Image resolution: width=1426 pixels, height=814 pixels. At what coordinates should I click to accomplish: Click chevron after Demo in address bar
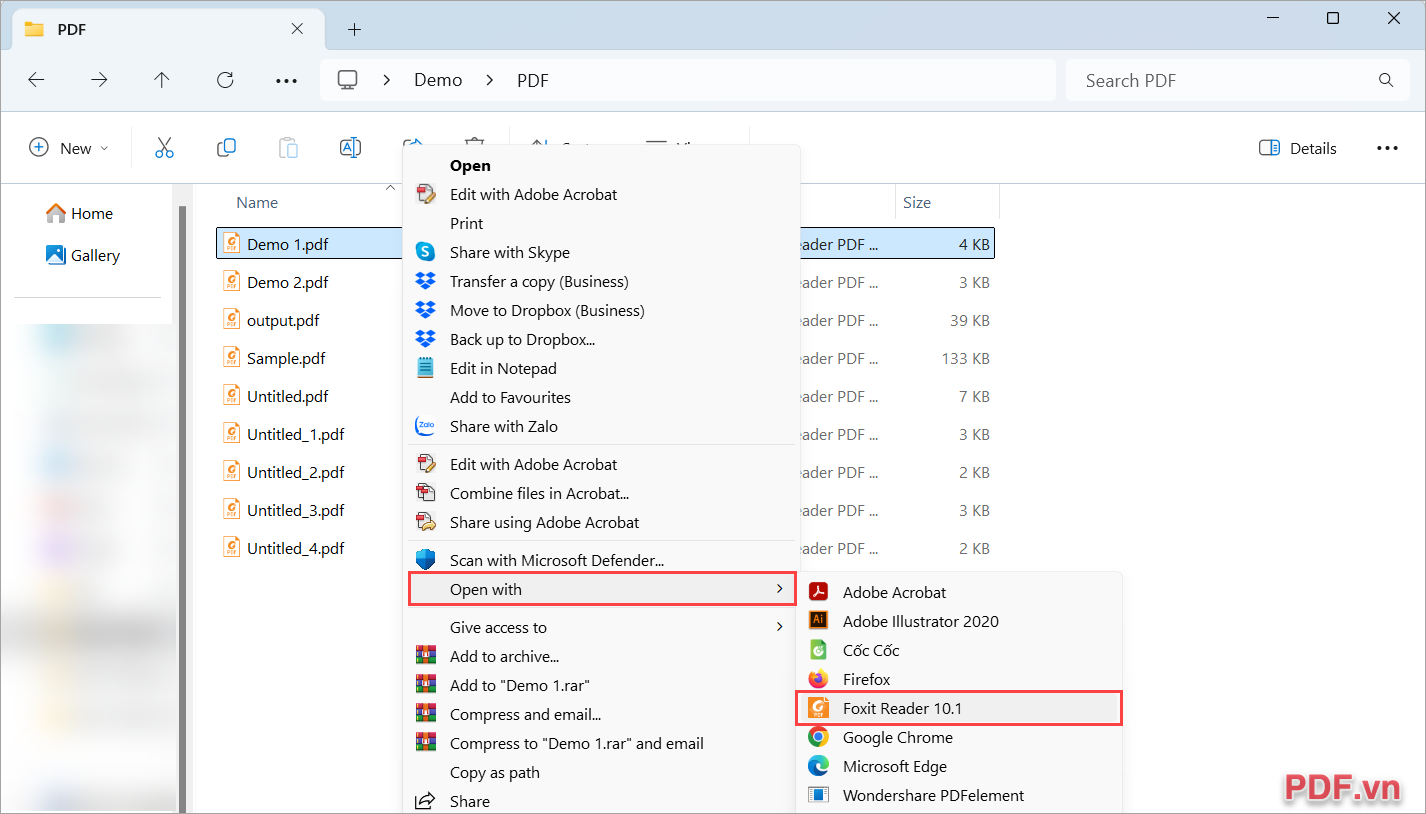490,80
